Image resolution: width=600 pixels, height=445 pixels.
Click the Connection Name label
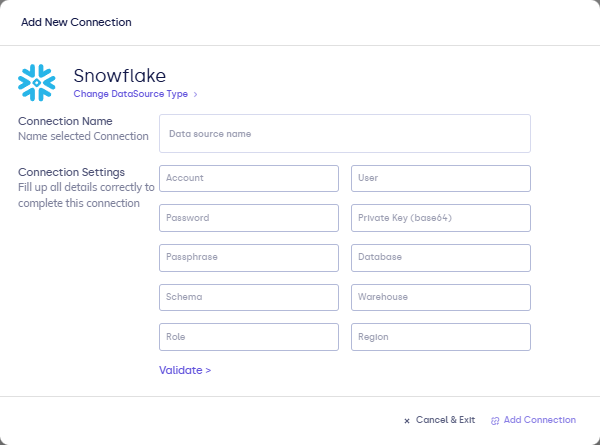coord(65,121)
